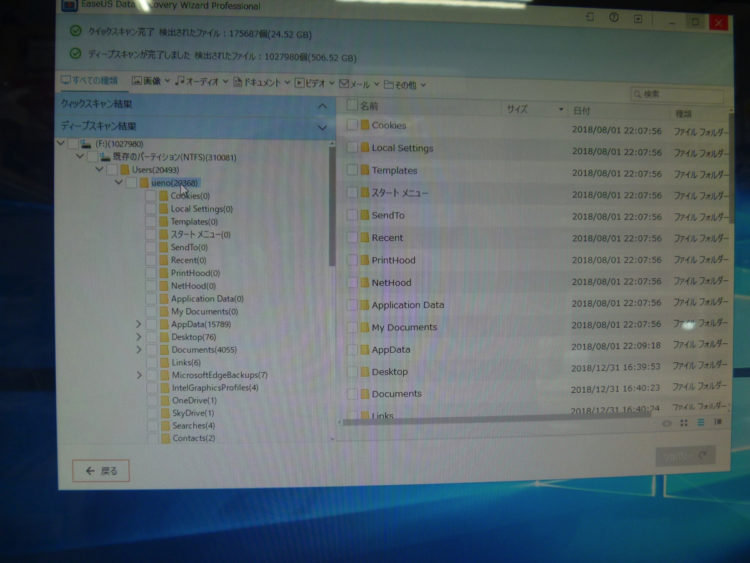Tick the Users(20493) tree checkbox
This screenshot has height=563, width=750.
[112, 169]
